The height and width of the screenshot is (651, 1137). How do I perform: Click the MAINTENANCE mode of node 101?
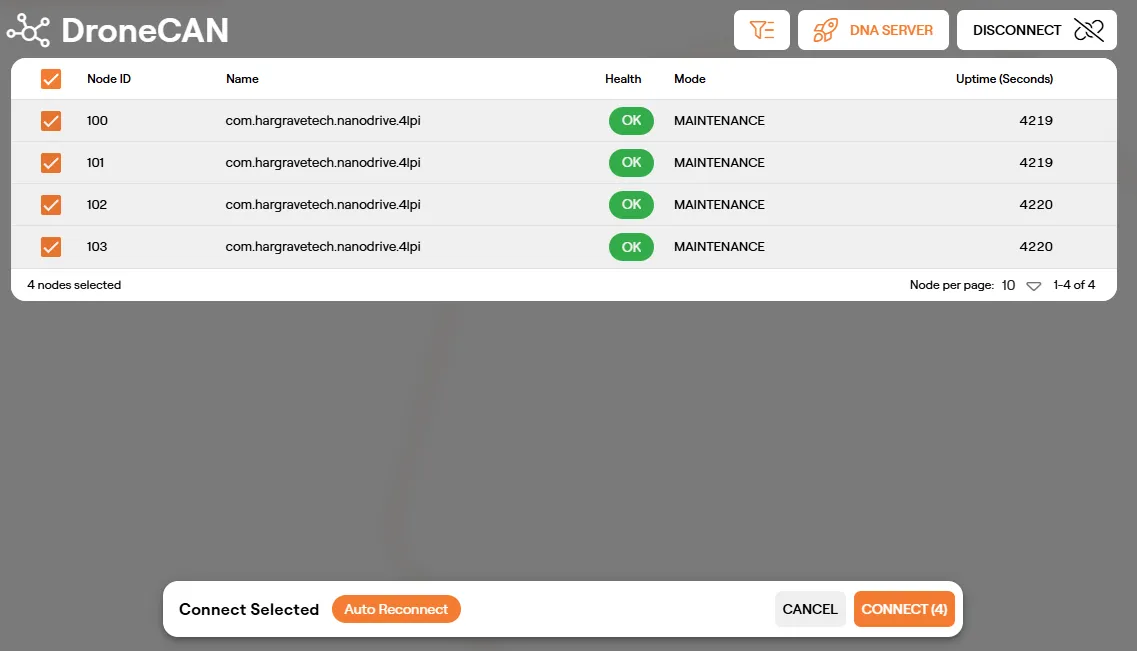pyautogui.click(x=719, y=162)
